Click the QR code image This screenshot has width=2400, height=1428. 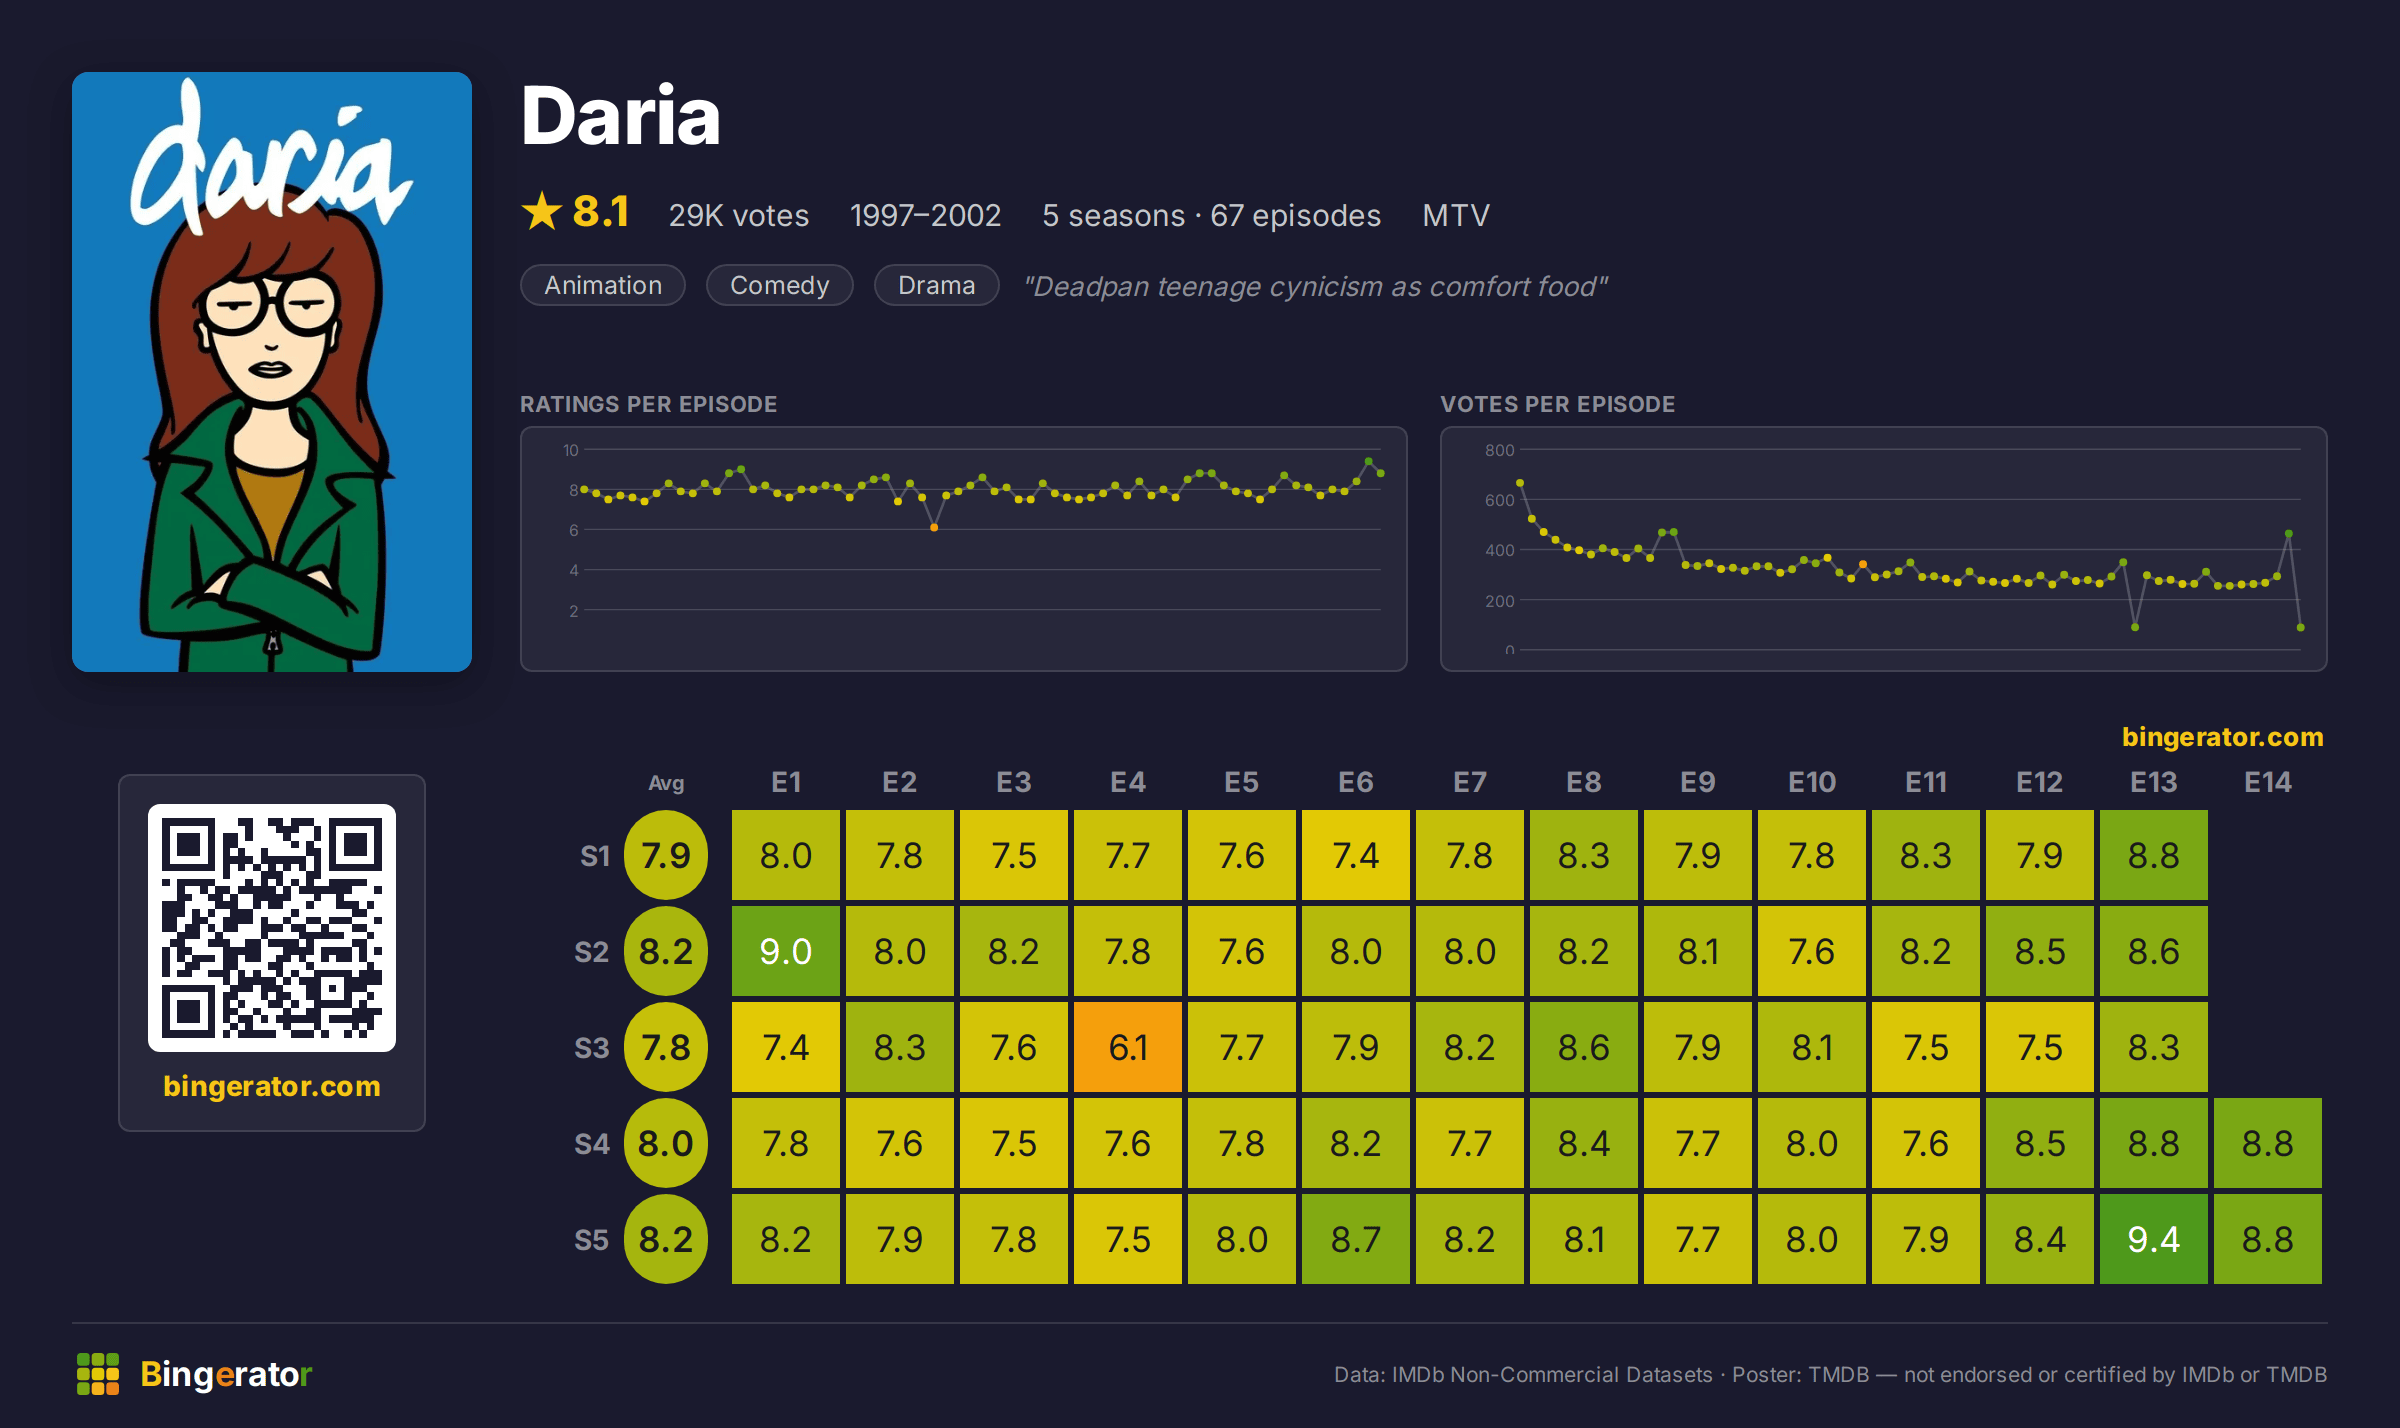pyautogui.click(x=272, y=928)
